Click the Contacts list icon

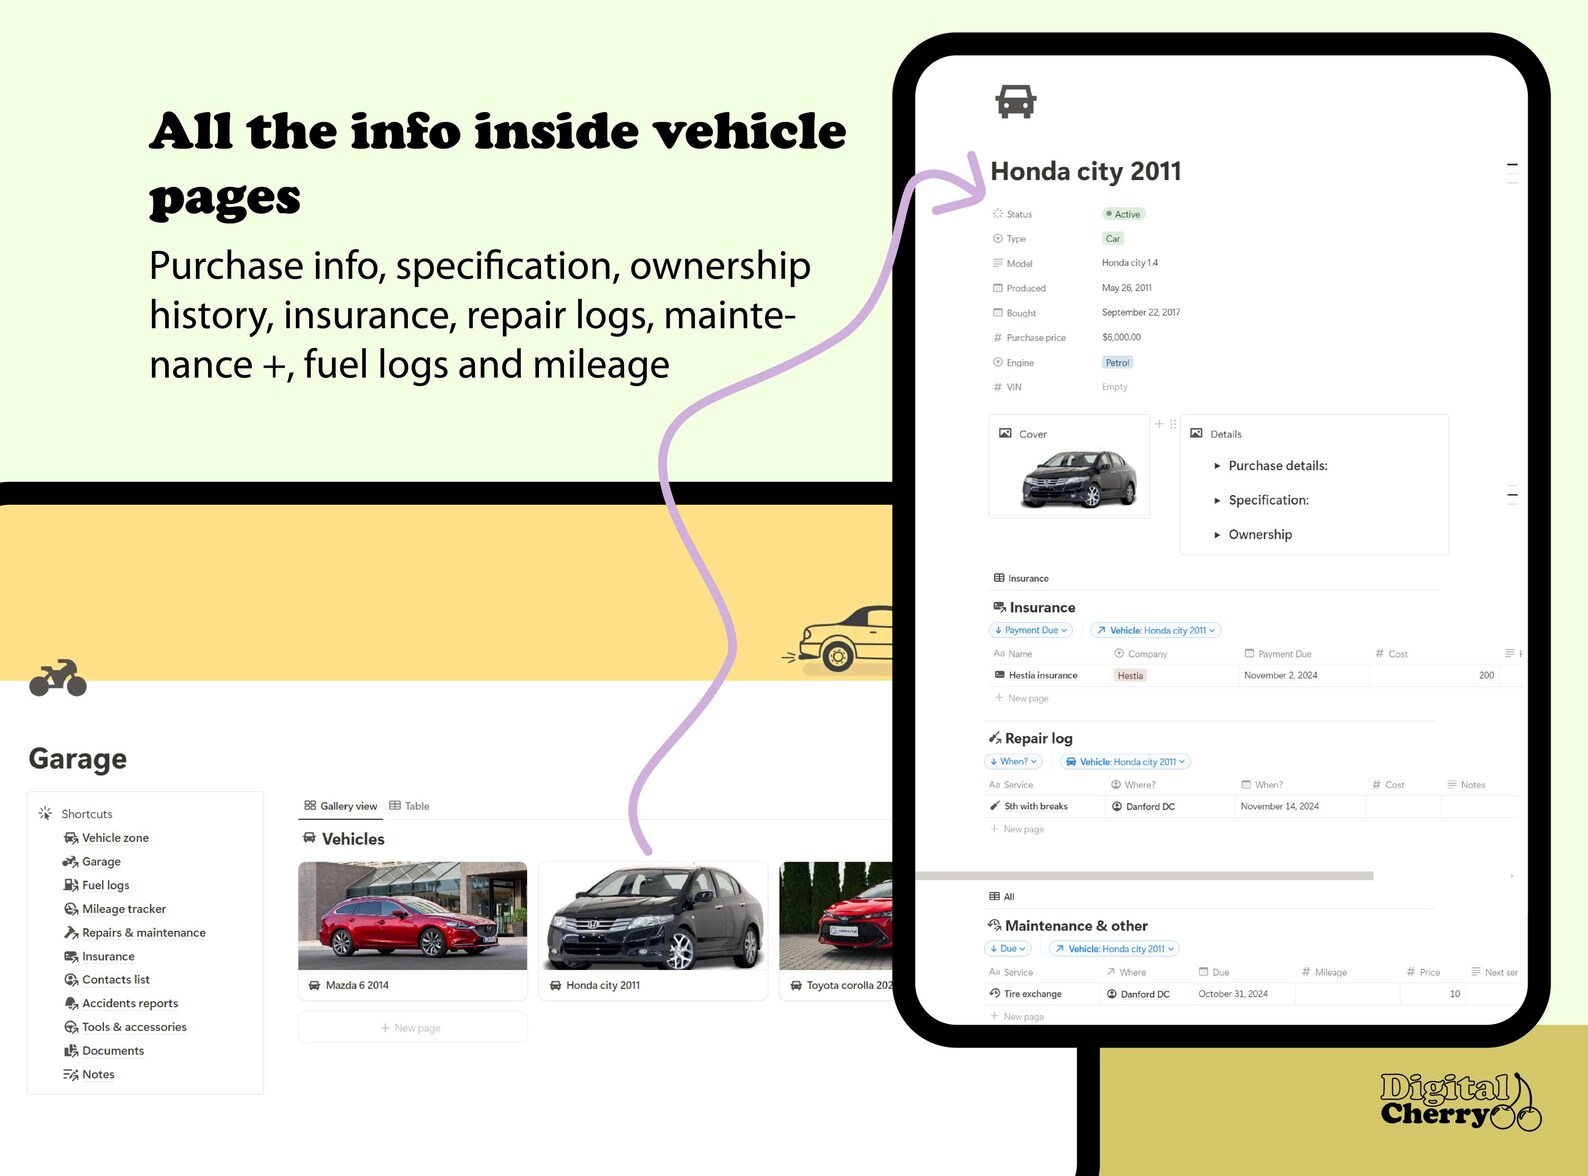71,980
